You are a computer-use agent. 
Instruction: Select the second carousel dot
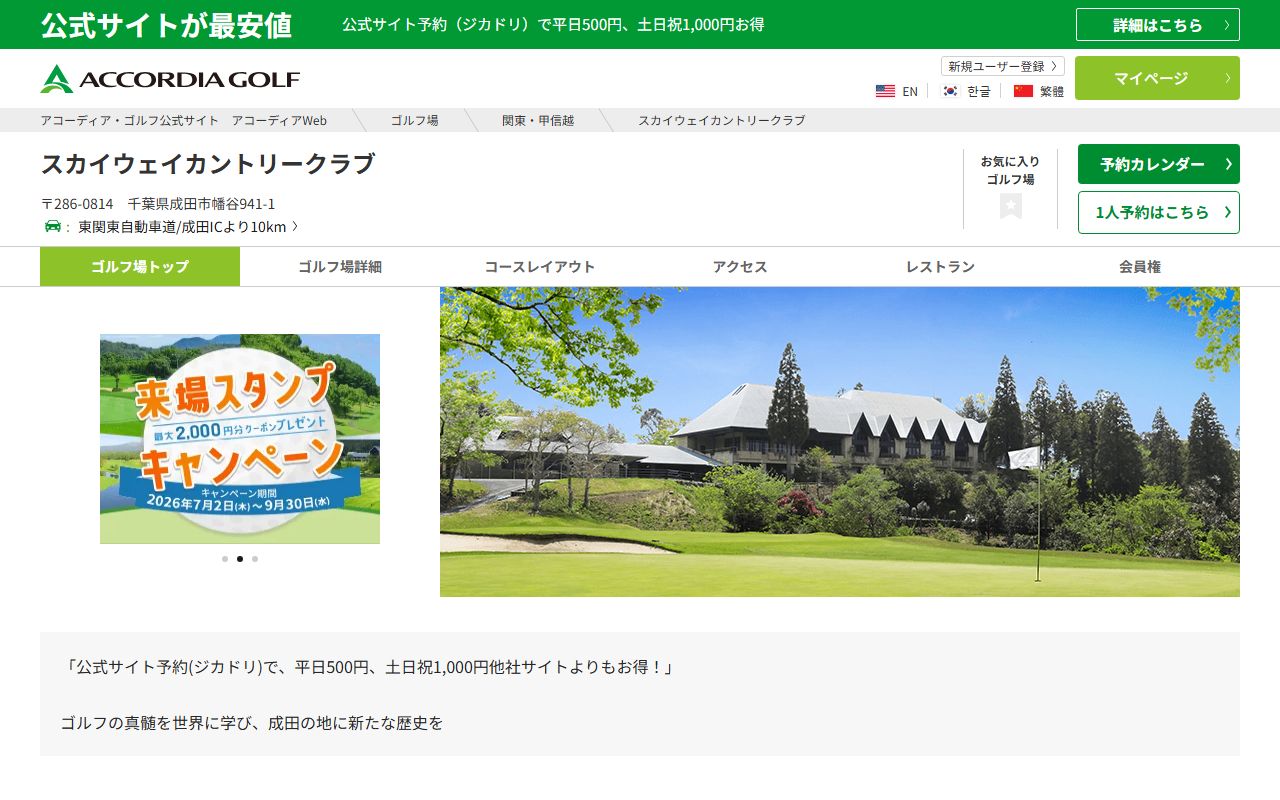pyautogui.click(x=240, y=559)
